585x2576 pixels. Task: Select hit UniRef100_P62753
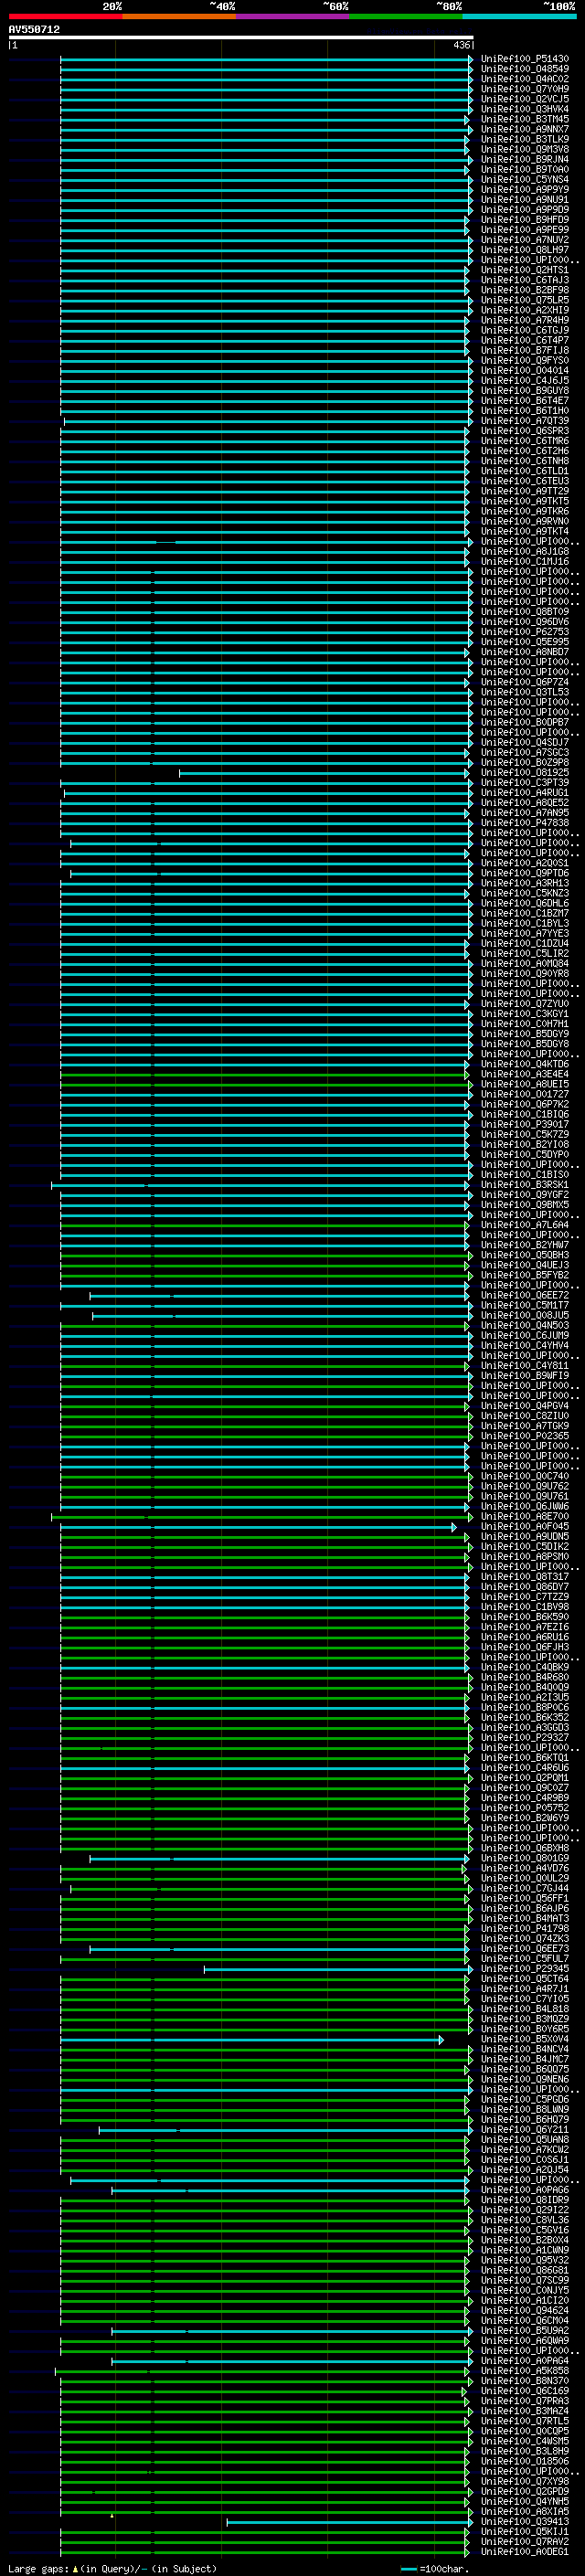pyautogui.click(x=524, y=632)
